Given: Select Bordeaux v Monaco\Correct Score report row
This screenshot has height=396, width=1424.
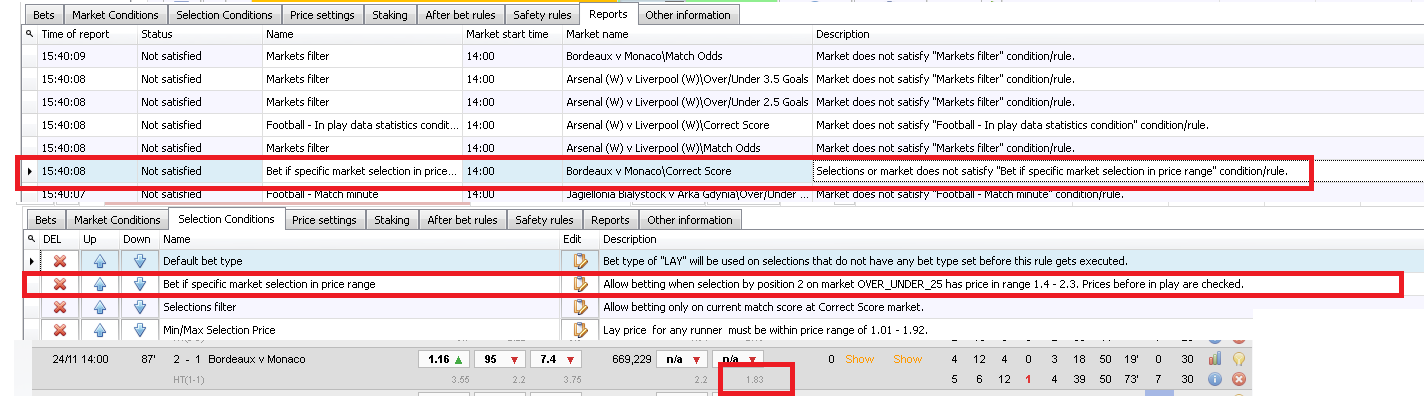Looking at the screenshot, I should [723, 171].
